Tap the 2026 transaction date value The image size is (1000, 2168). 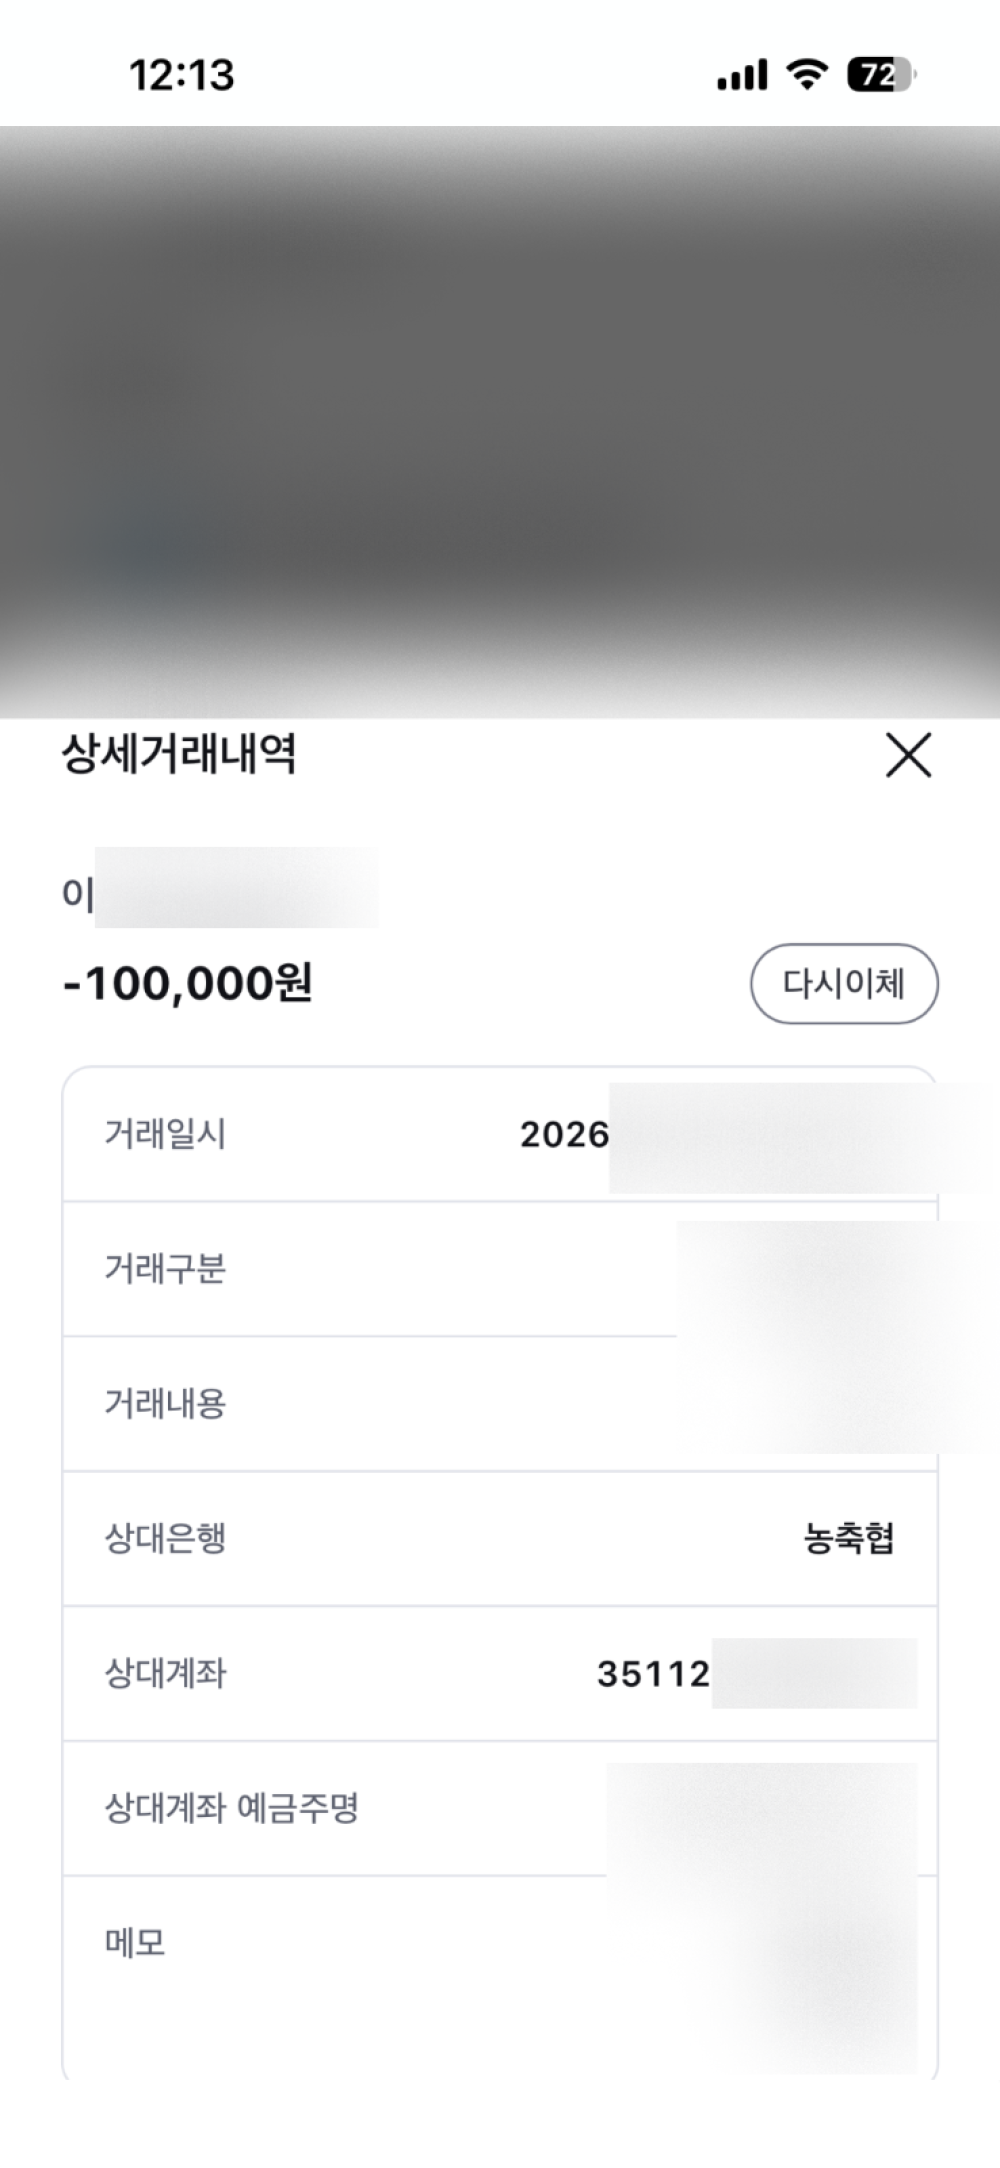564,1135
